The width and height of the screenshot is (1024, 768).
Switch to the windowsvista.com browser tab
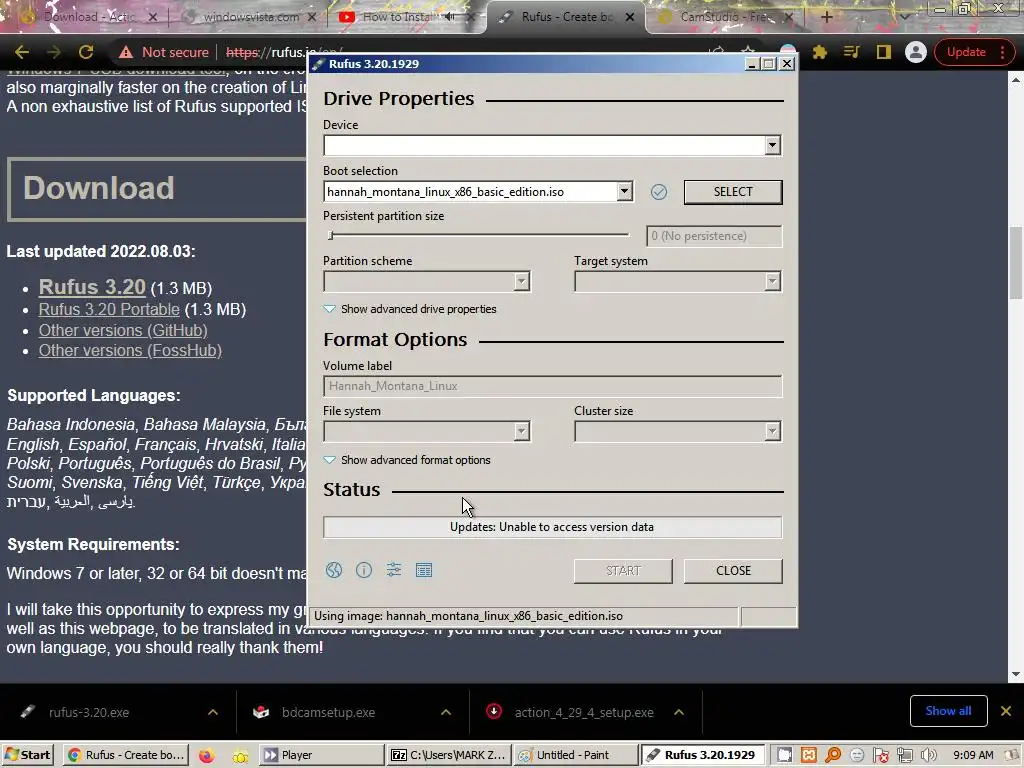[x=251, y=17]
